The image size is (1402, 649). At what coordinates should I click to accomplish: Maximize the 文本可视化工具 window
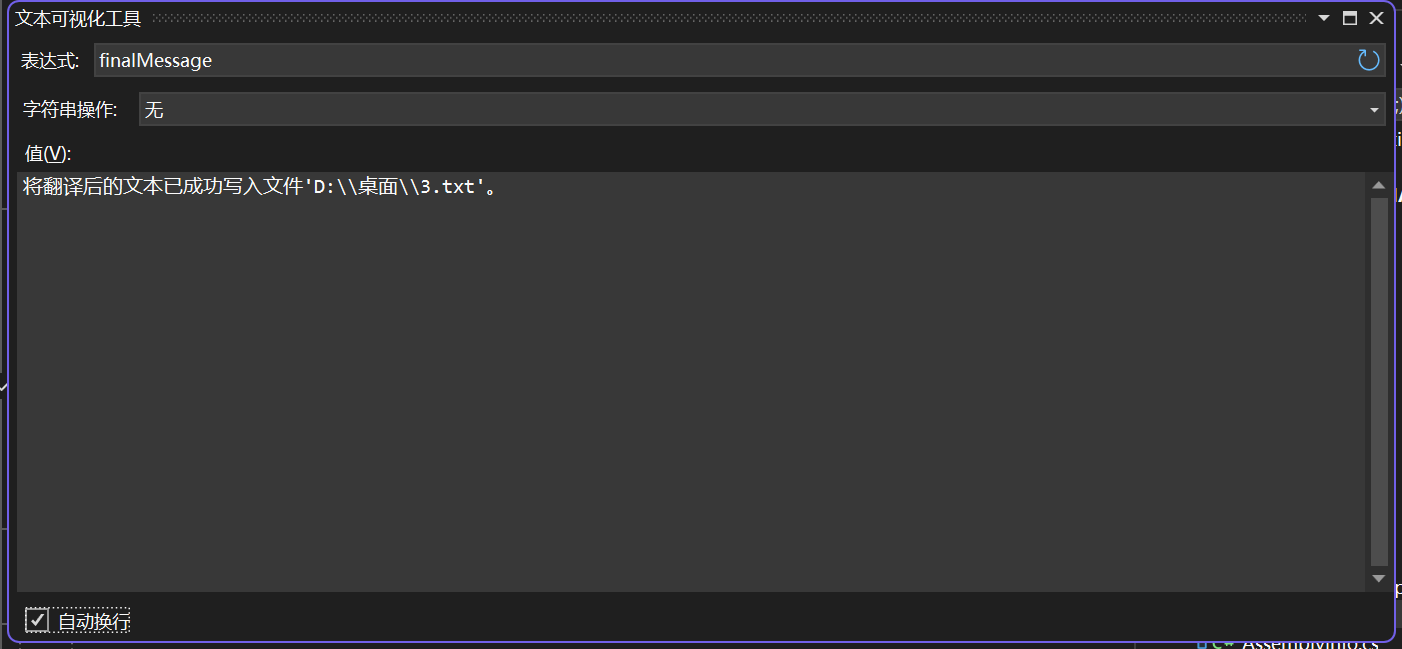1350,18
